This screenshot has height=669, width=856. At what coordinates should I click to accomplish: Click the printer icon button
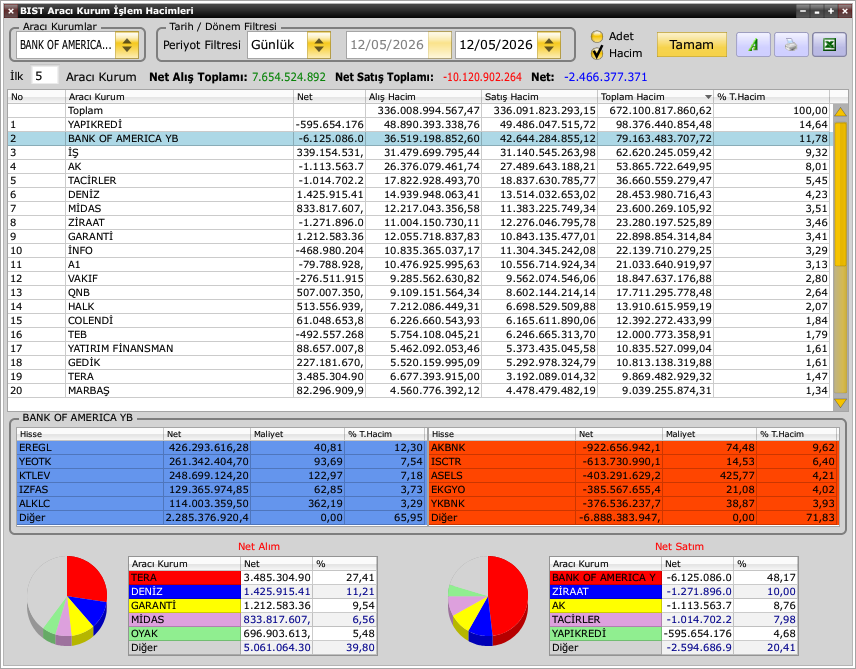(x=790, y=45)
